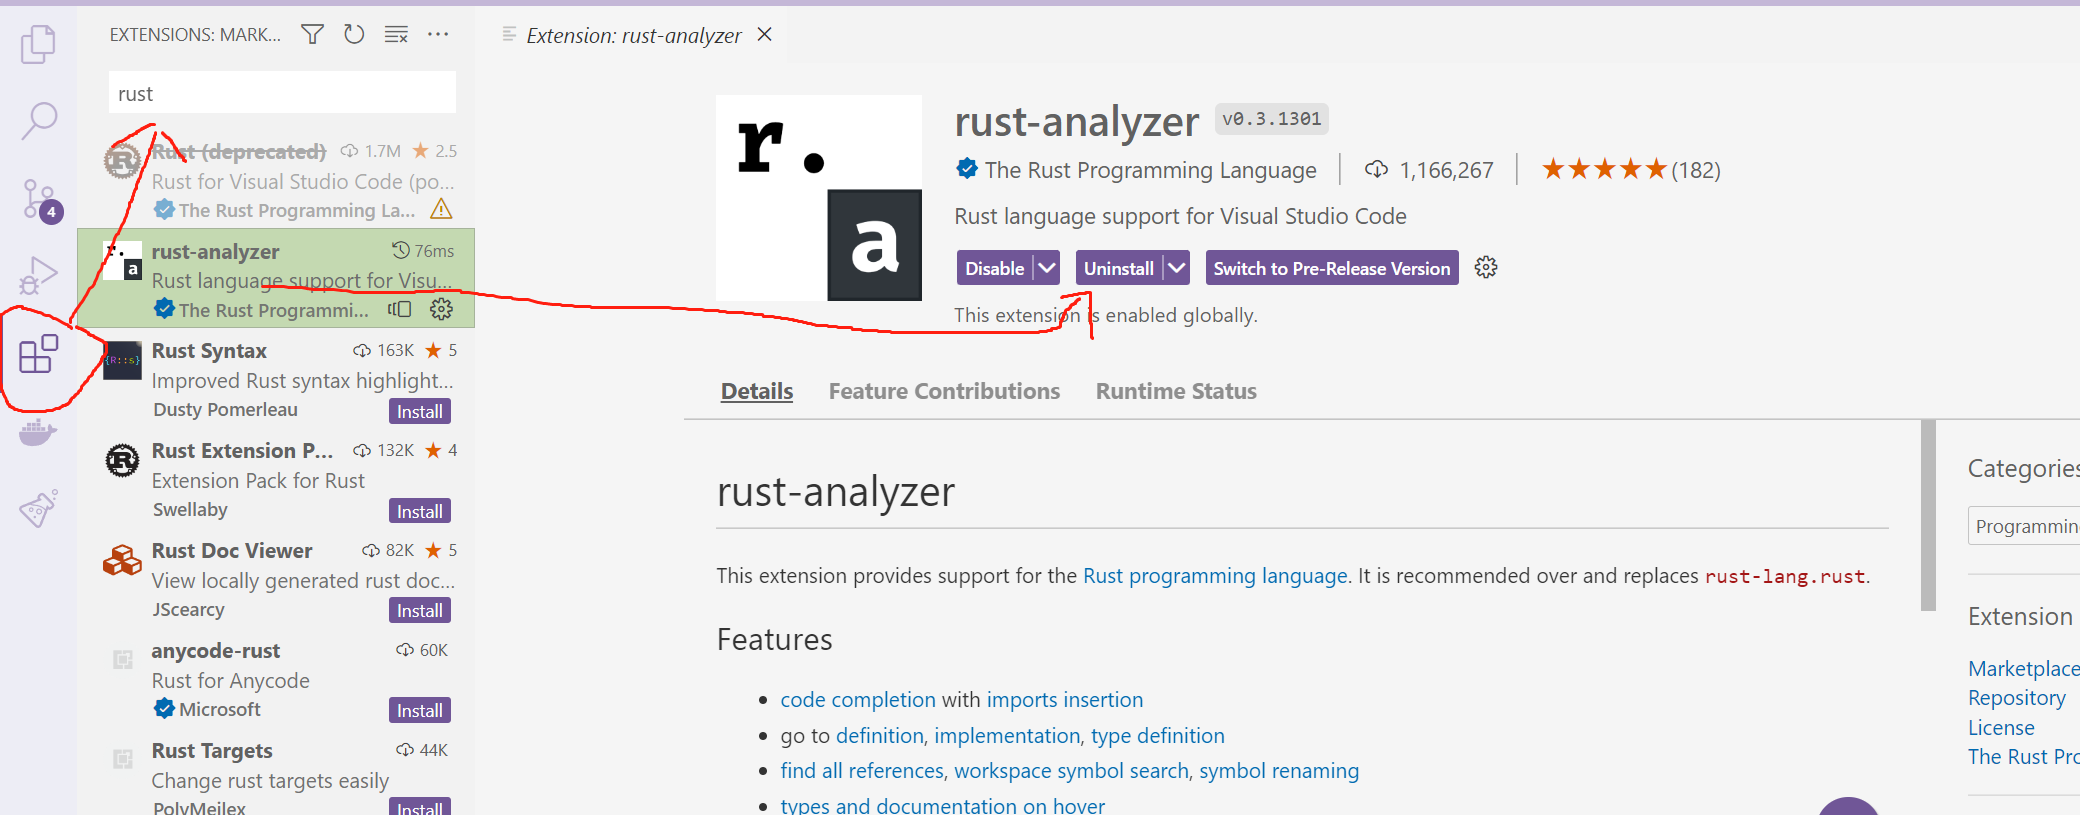Viewport: 2080px width, 815px height.
Task: Open the Docker view in activity bar
Action: click(38, 432)
